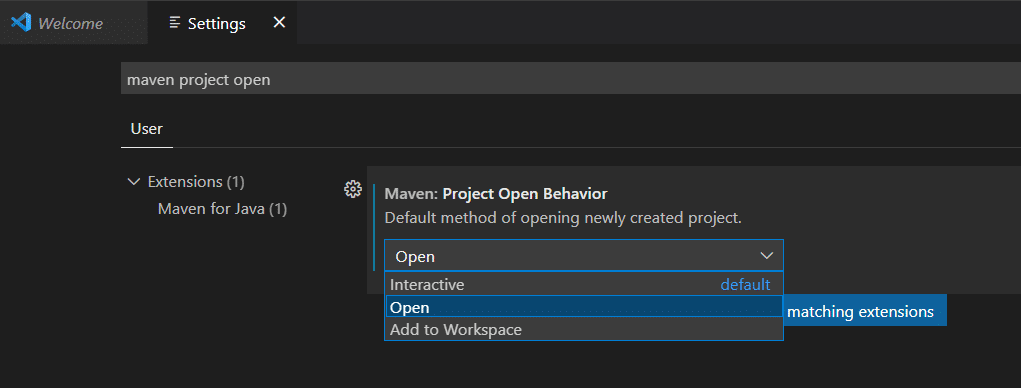Toggle the dropdown chevron arrow

[766, 256]
